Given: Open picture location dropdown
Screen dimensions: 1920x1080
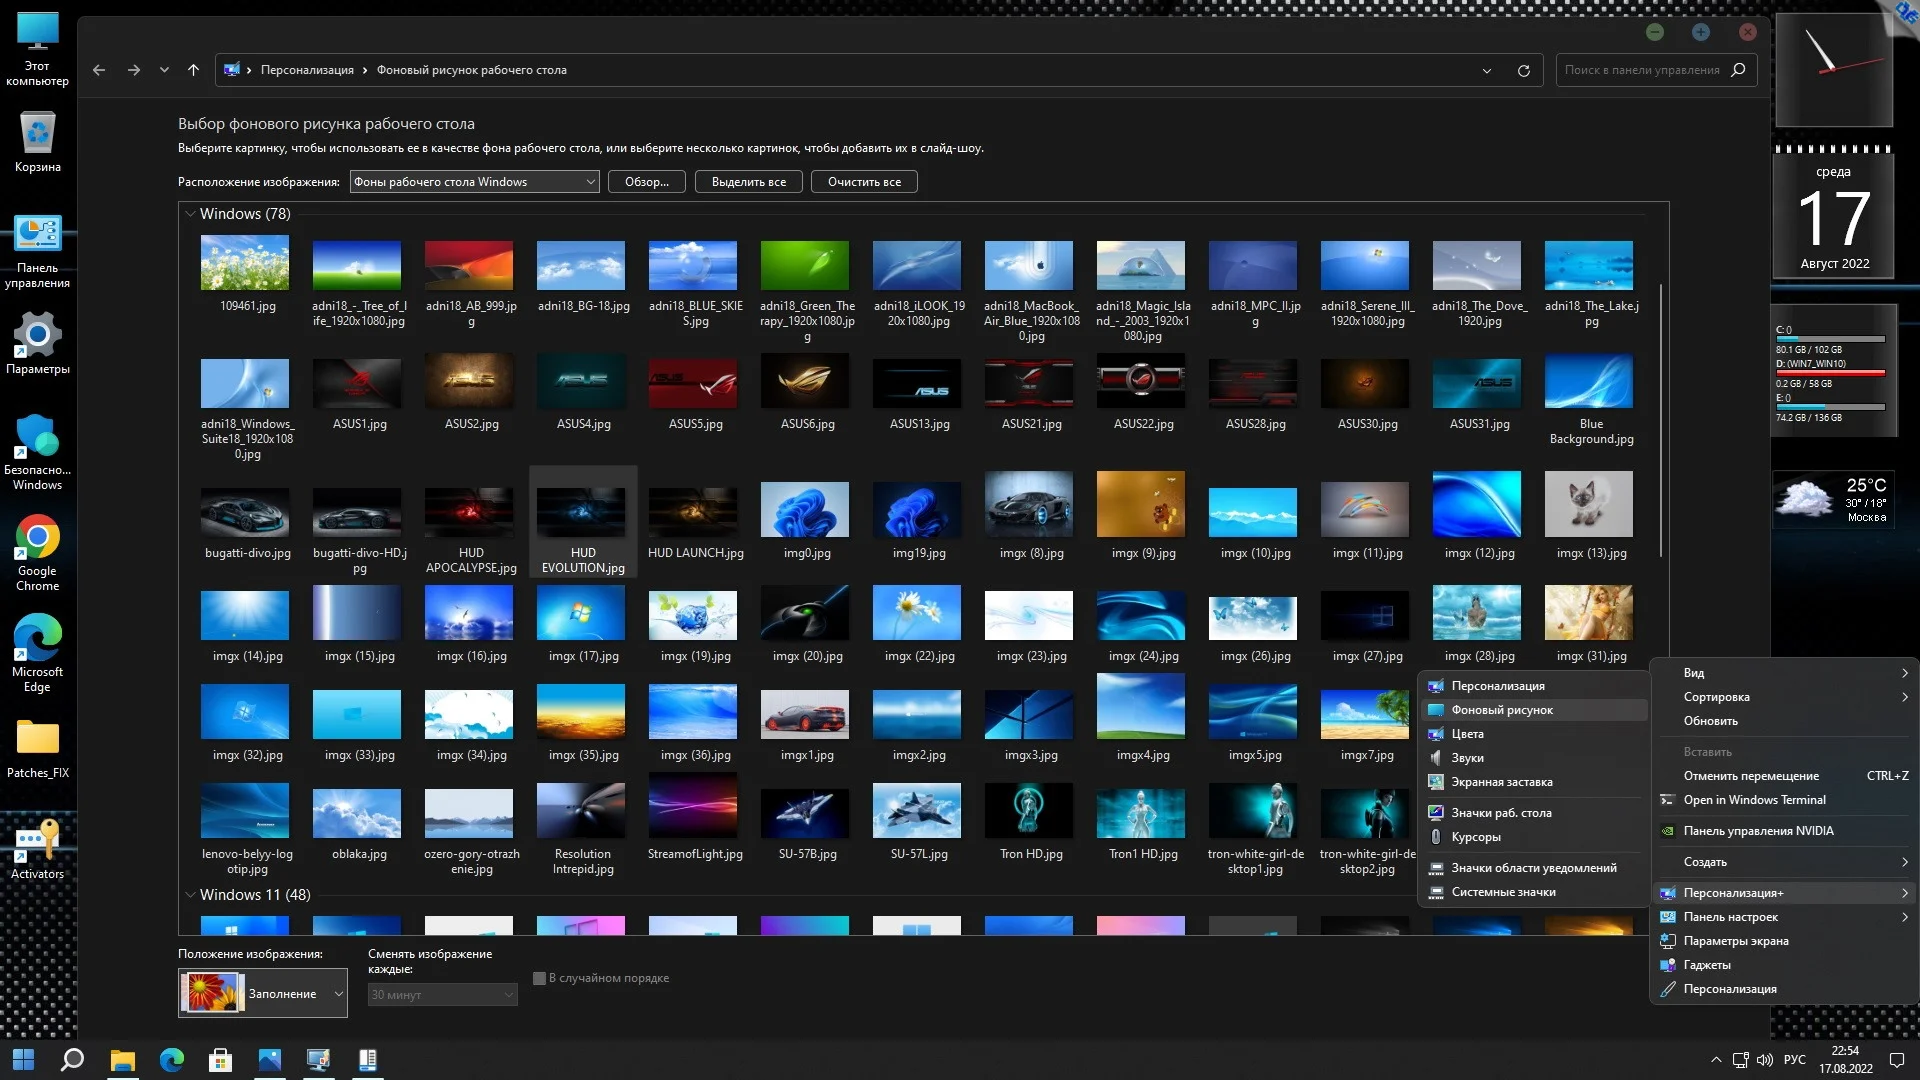Looking at the screenshot, I should (x=474, y=182).
